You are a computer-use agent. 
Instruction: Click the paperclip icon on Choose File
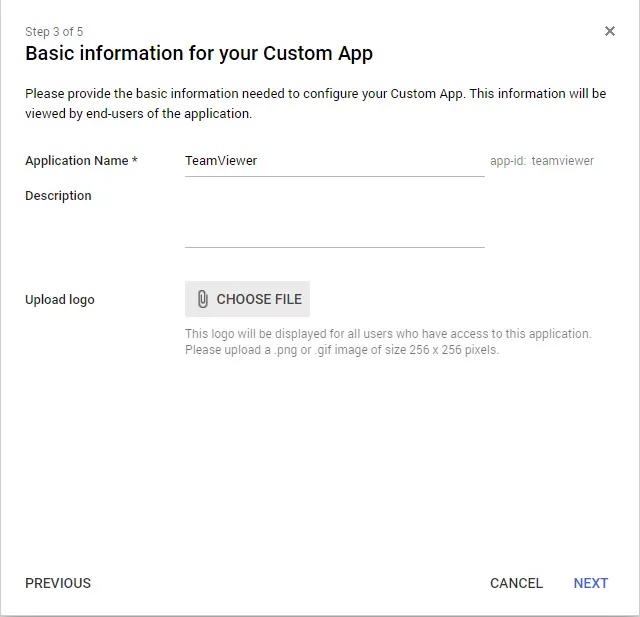click(202, 299)
